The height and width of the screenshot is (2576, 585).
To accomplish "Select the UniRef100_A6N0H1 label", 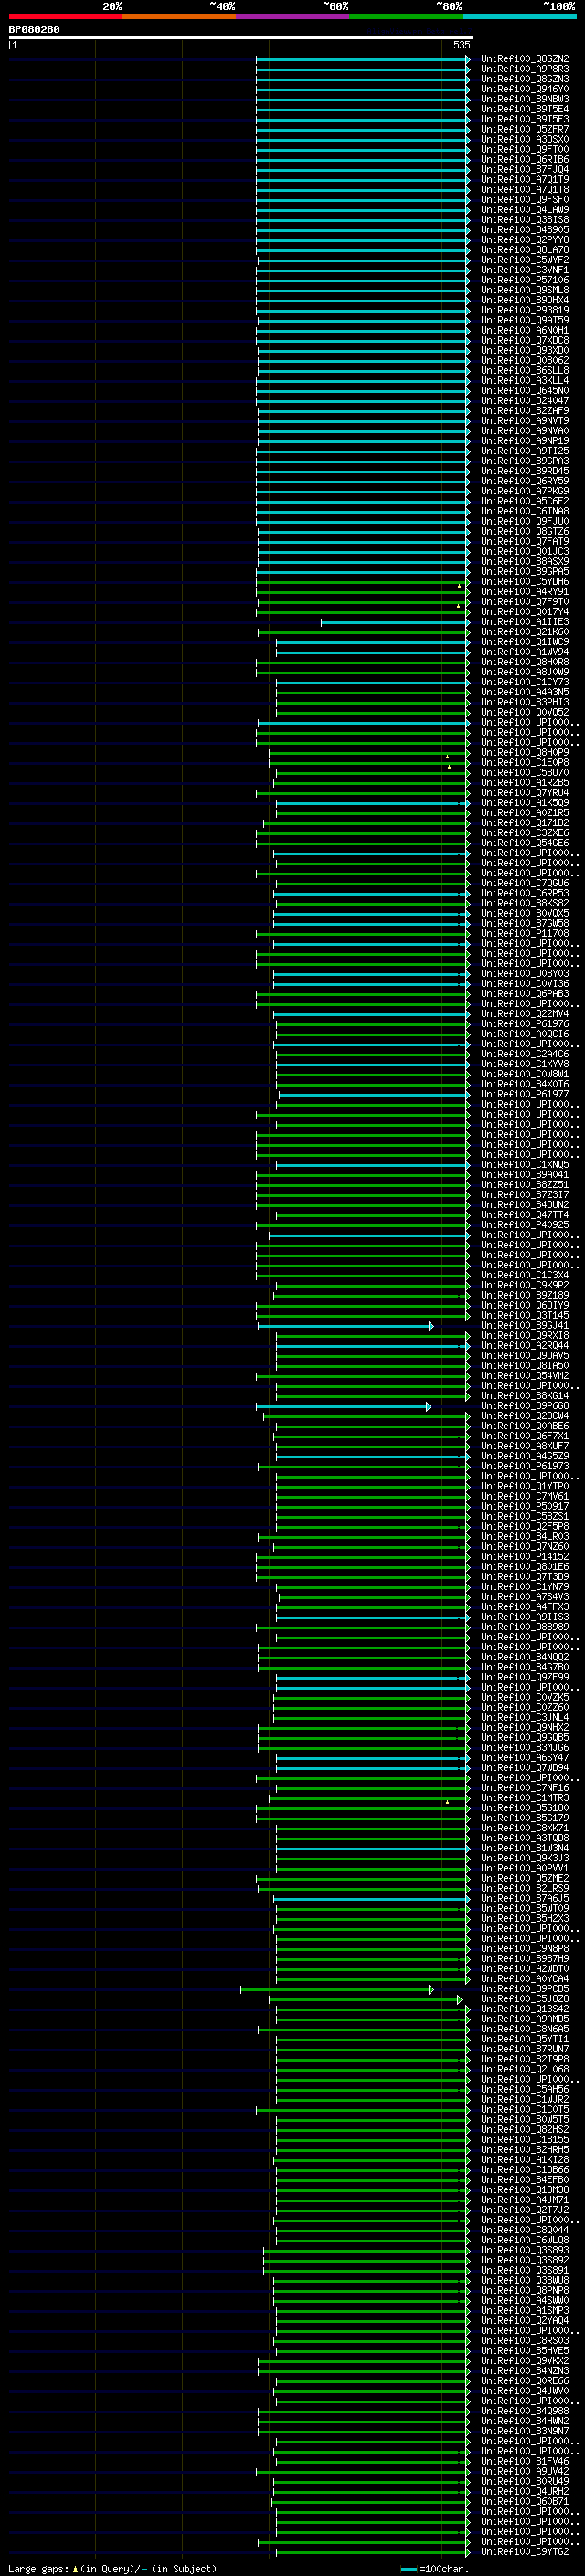I will [x=525, y=330].
